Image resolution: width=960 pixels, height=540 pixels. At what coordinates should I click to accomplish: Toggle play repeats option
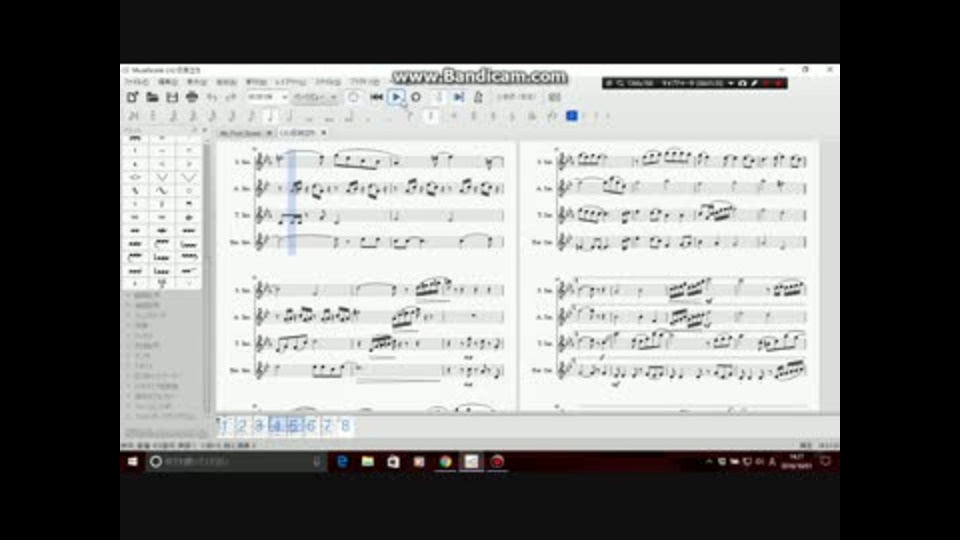click(438, 97)
